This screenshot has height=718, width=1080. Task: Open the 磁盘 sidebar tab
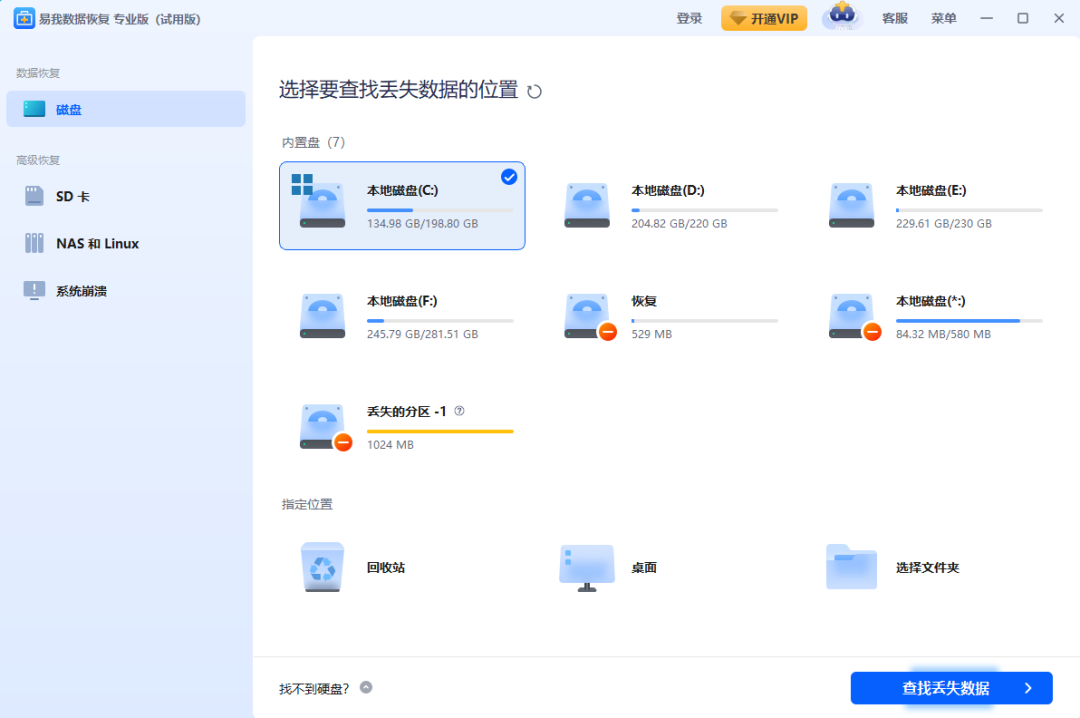pyautogui.click(x=126, y=109)
